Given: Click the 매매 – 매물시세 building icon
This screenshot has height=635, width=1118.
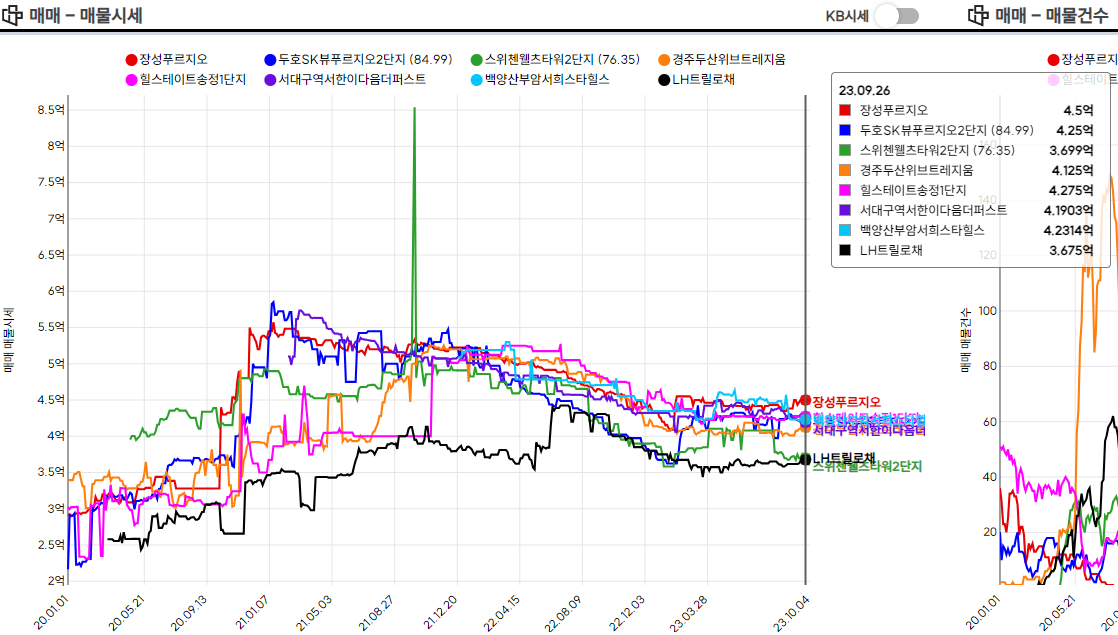Looking at the screenshot, I should pos(11,15).
